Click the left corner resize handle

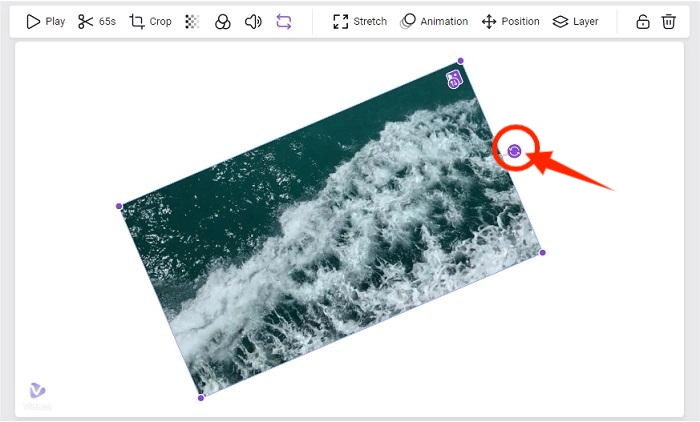[119, 206]
